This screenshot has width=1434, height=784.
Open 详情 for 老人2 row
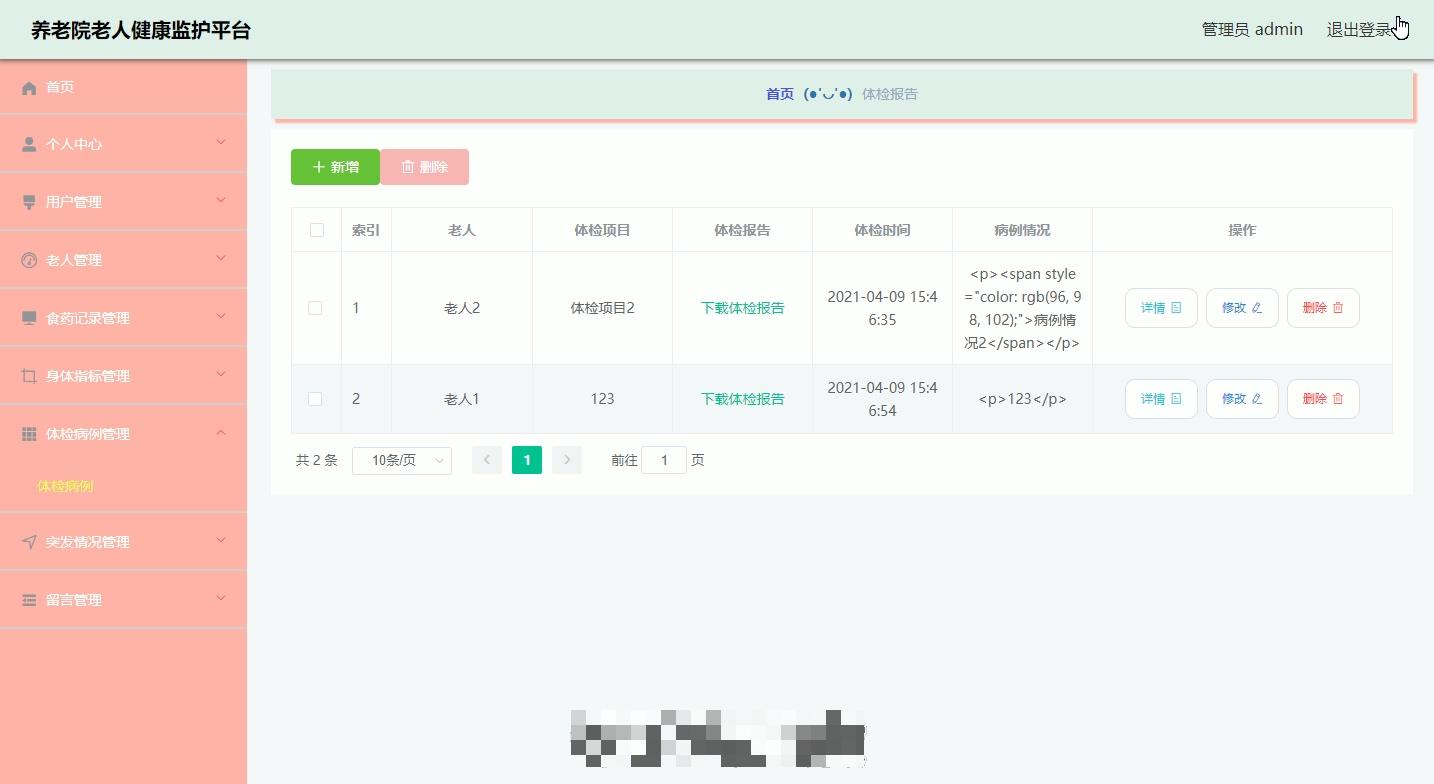1161,308
